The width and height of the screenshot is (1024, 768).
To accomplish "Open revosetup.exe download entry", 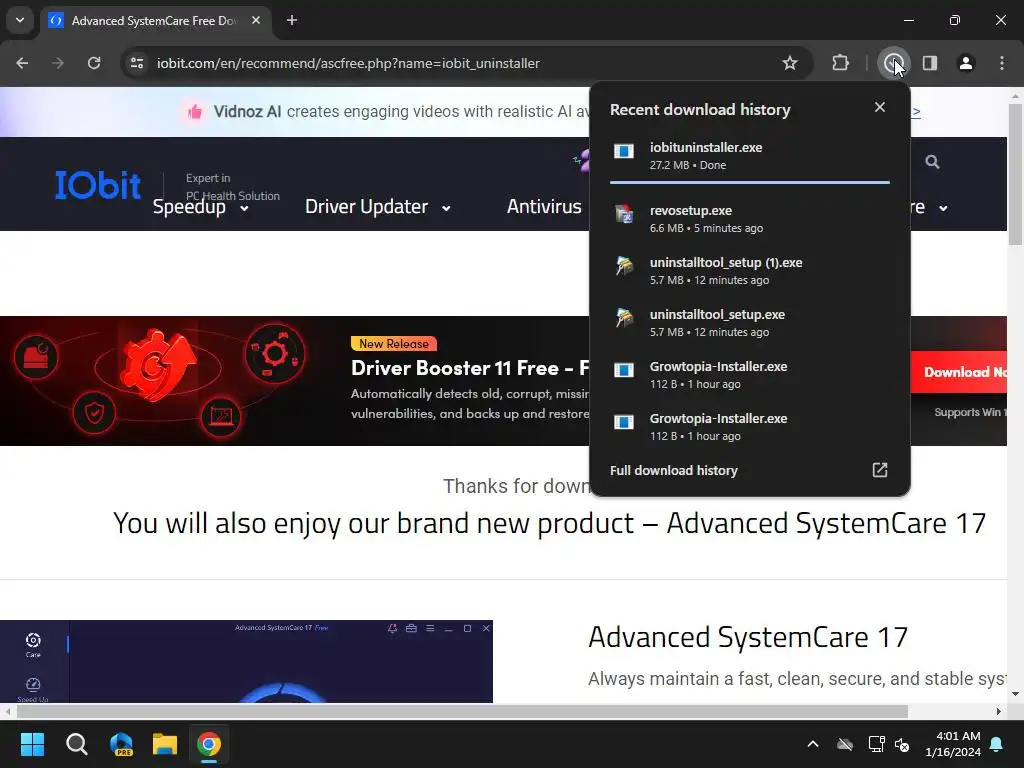I will [x=750, y=219].
